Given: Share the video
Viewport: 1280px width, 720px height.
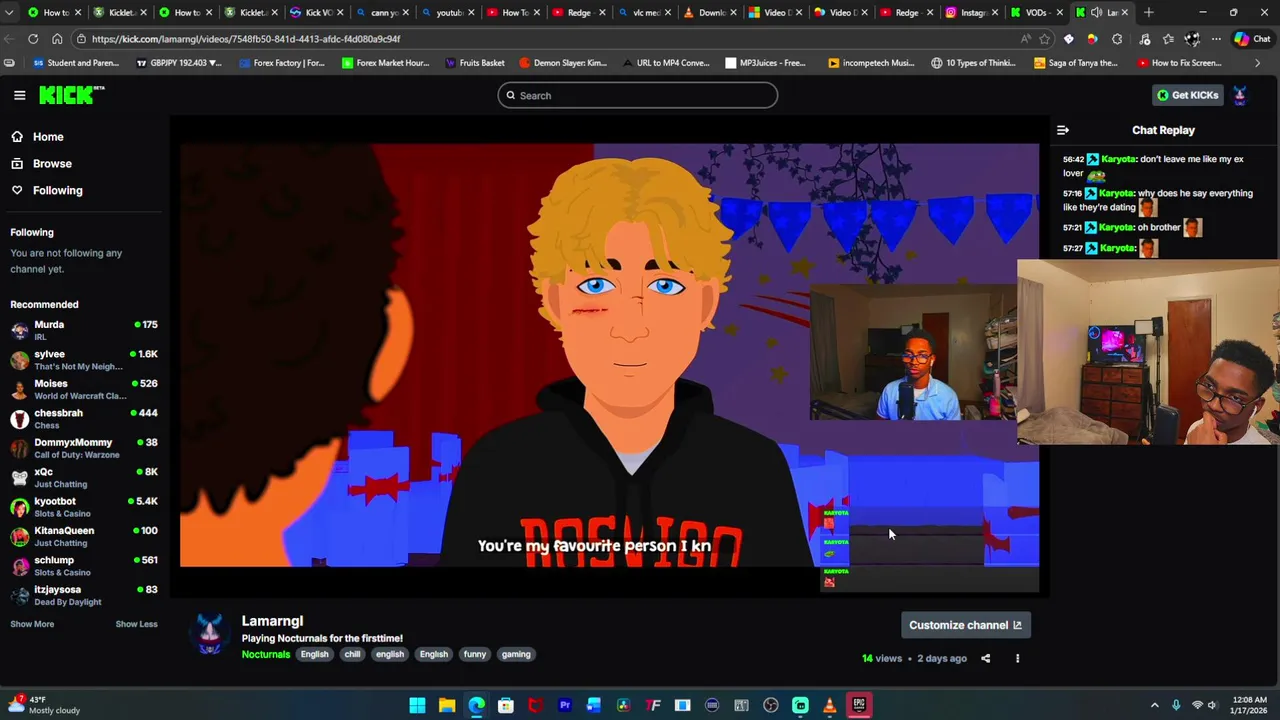Looking at the screenshot, I should [985, 658].
